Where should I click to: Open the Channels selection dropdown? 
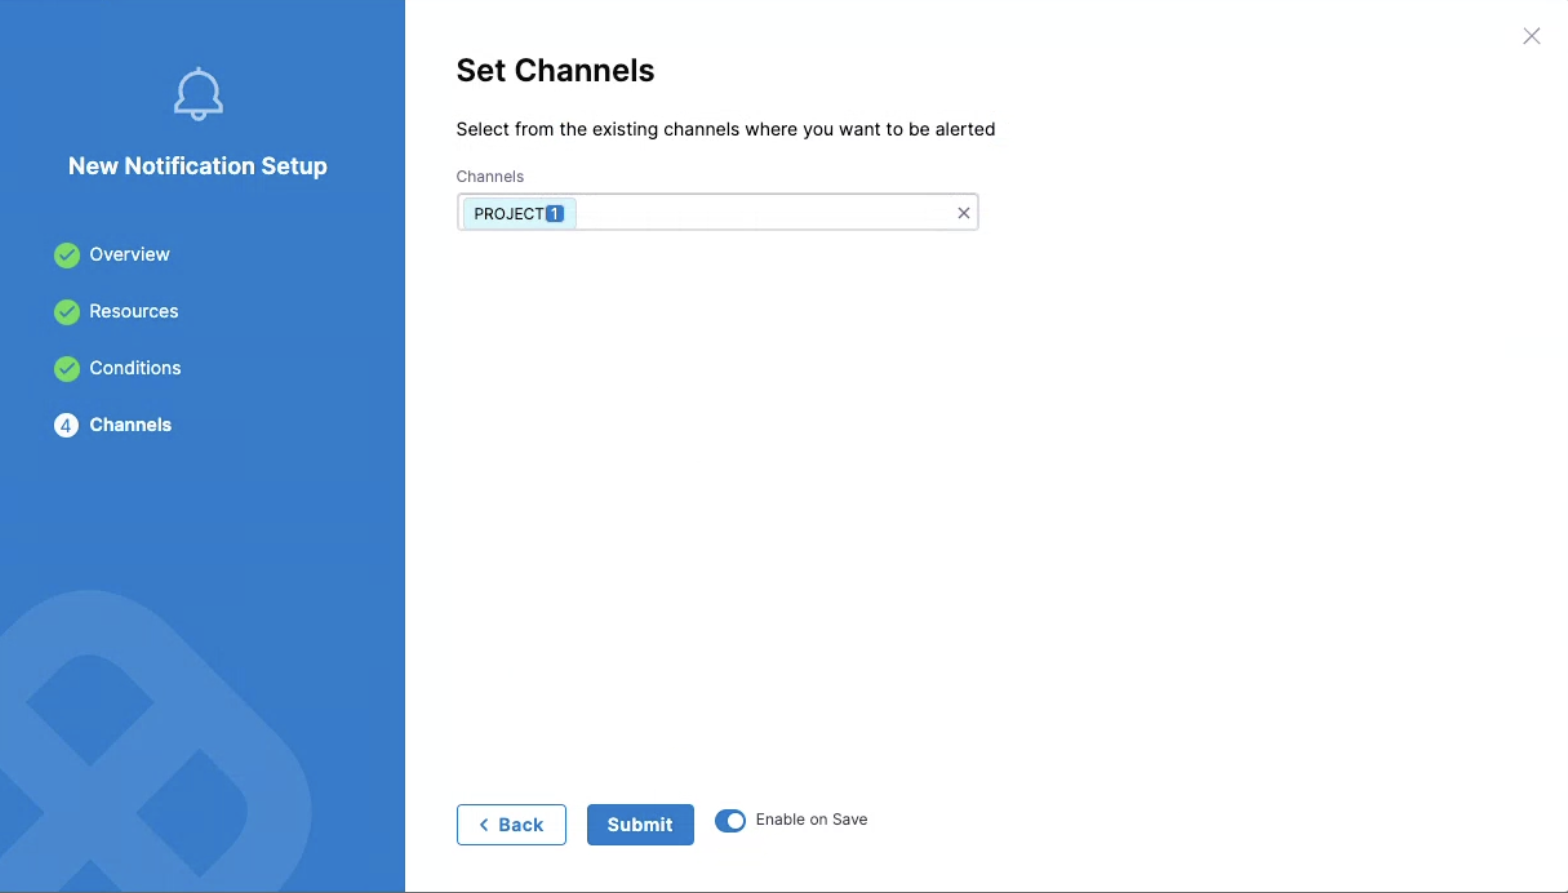(x=760, y=213)
